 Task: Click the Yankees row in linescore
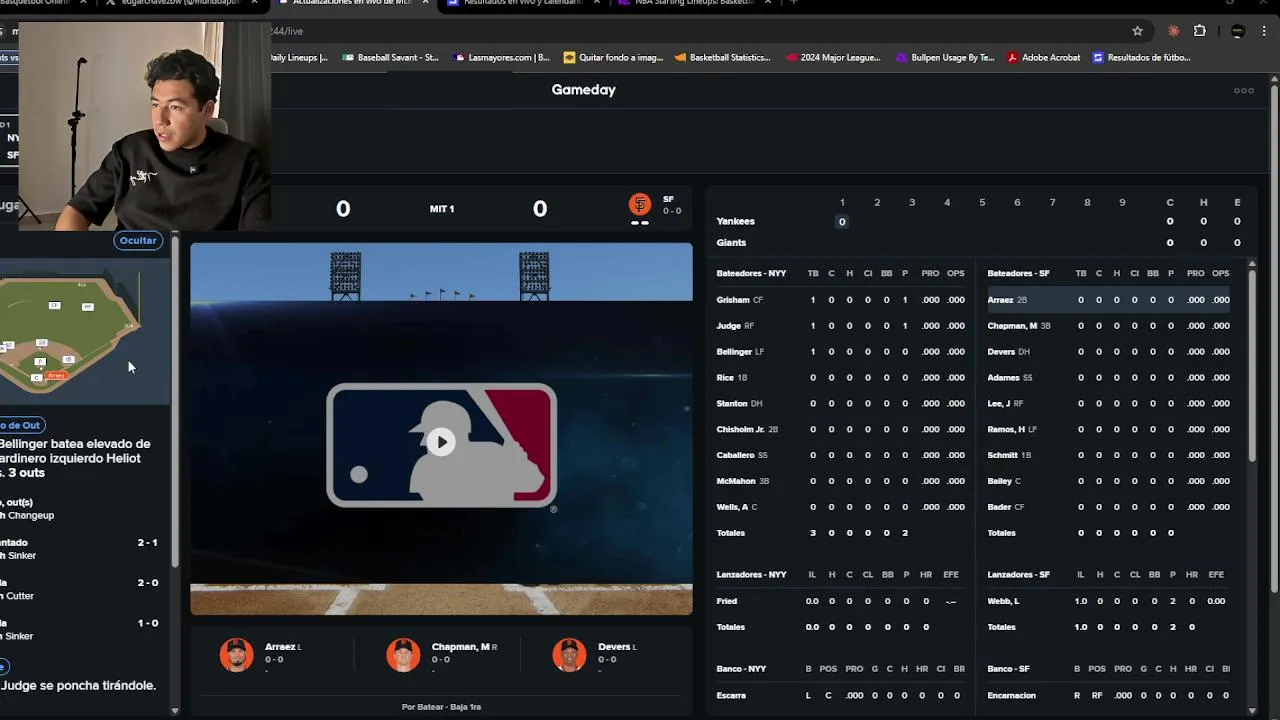click(x=980, y=222)
